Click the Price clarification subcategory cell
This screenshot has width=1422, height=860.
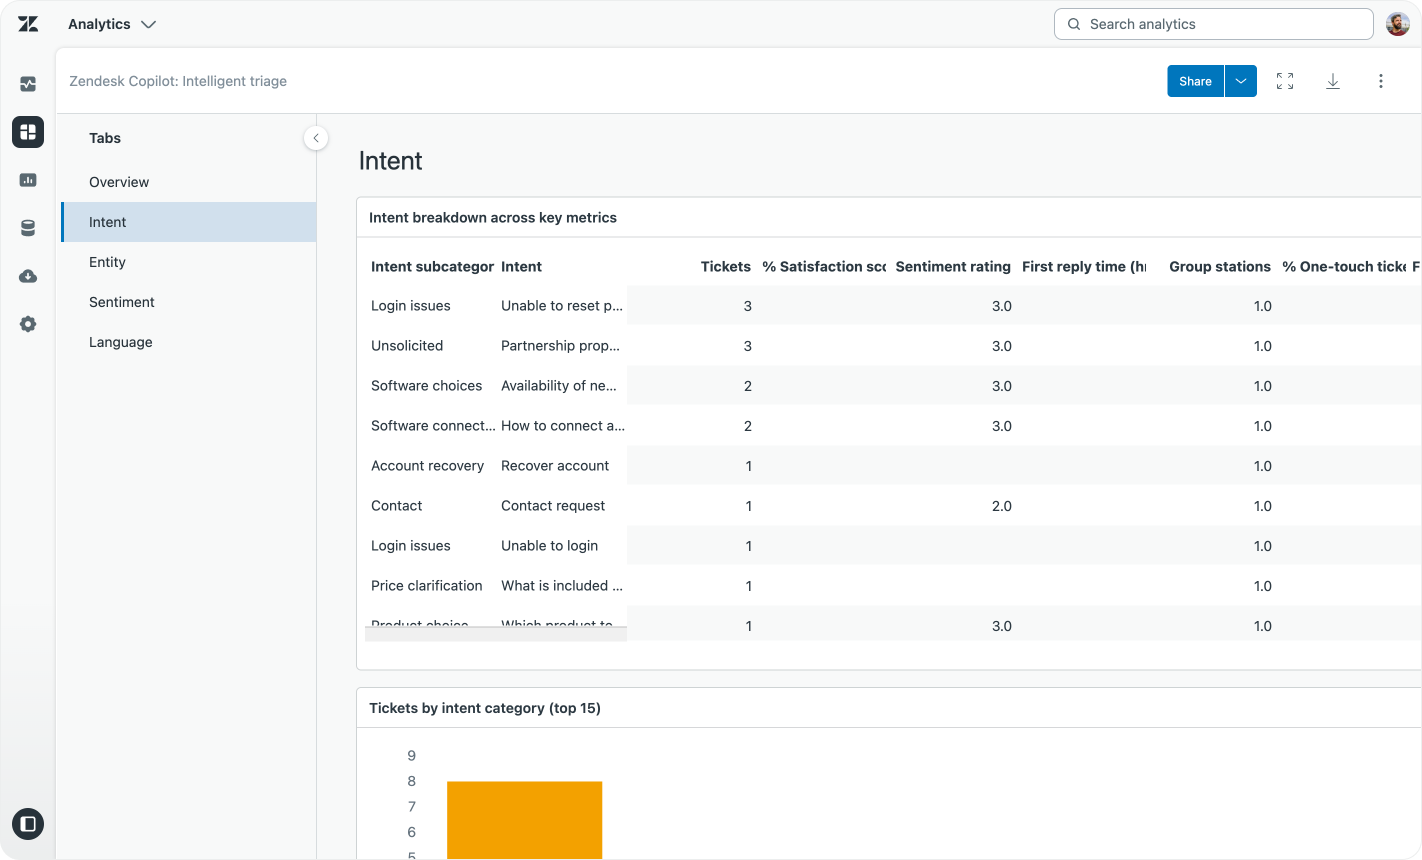427,586
